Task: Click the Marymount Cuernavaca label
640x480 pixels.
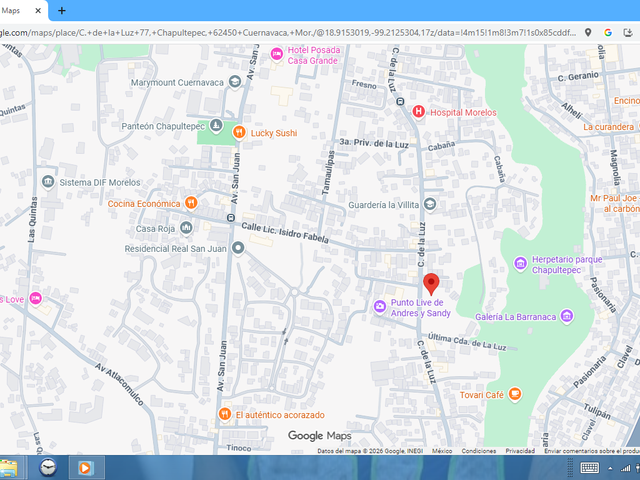Action: click(177, 82)
